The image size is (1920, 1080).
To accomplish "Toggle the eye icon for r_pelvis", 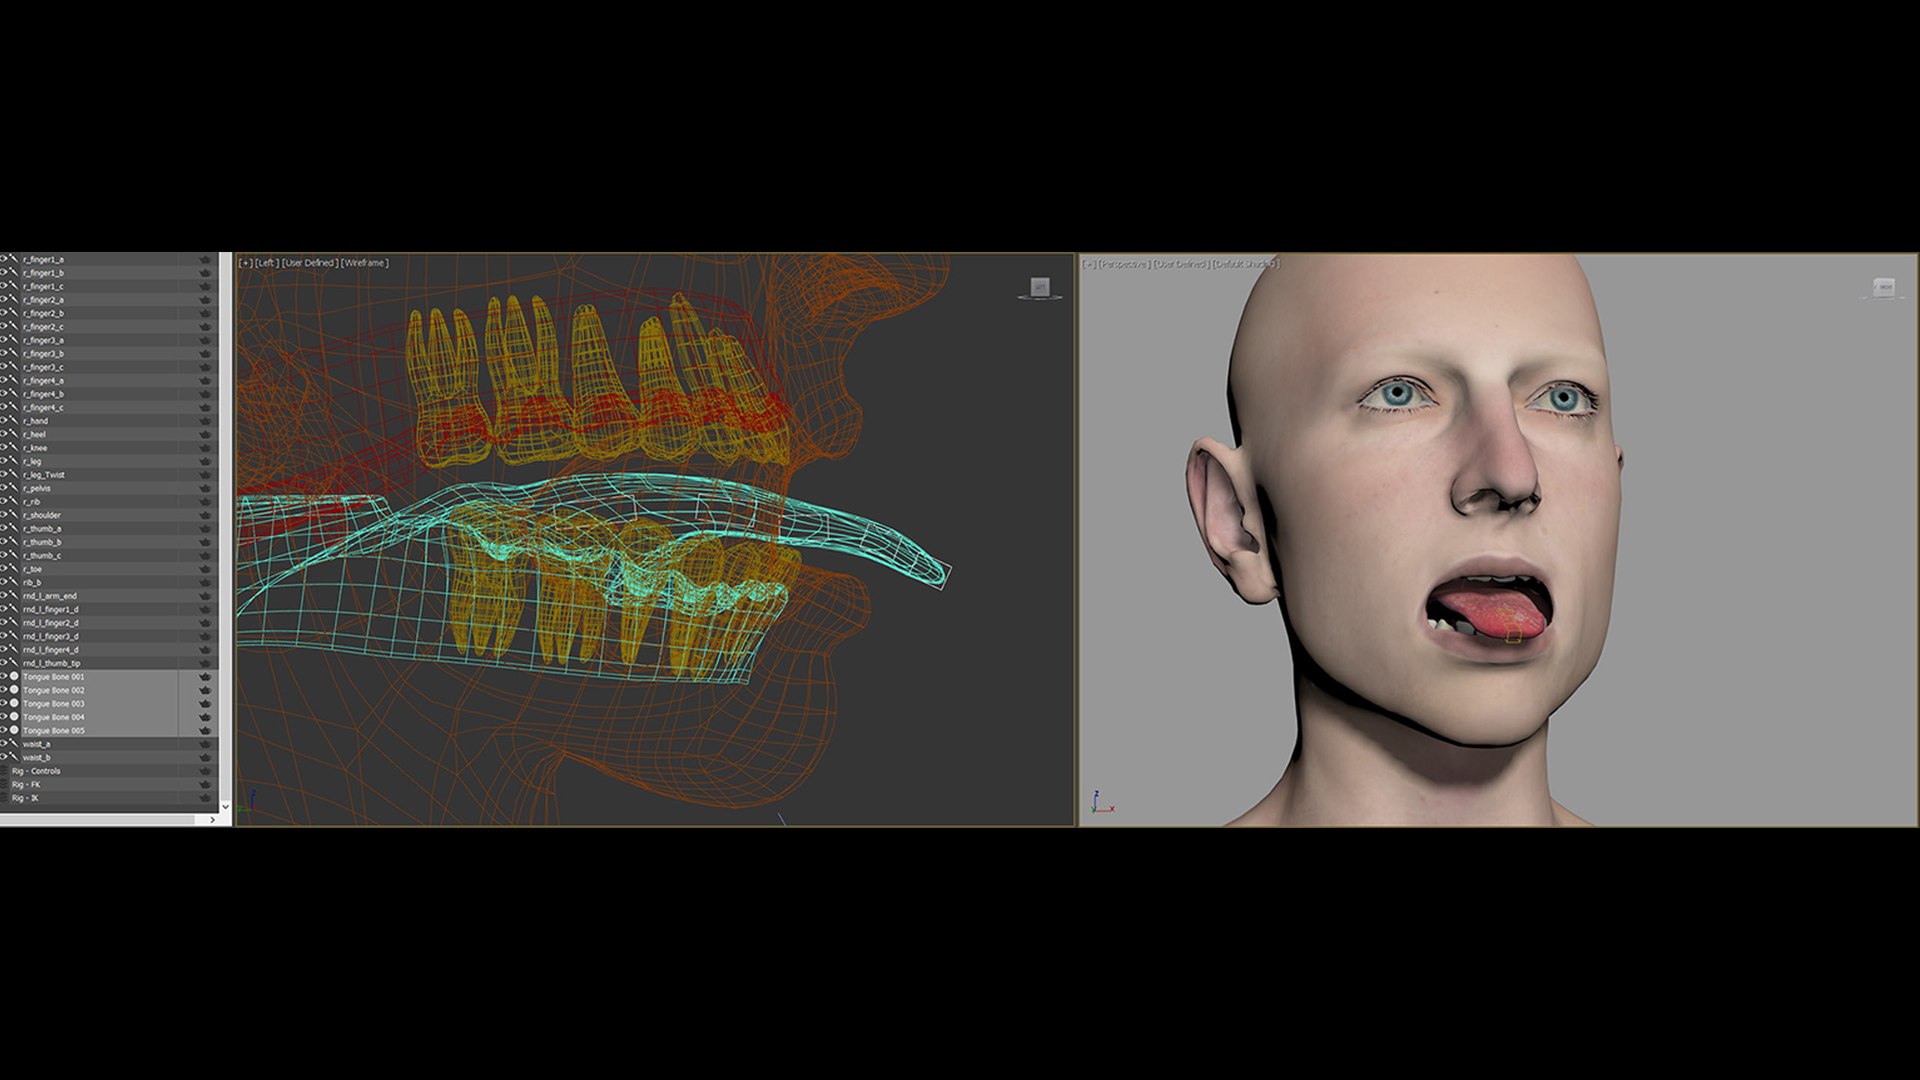I will pos(3,488).
